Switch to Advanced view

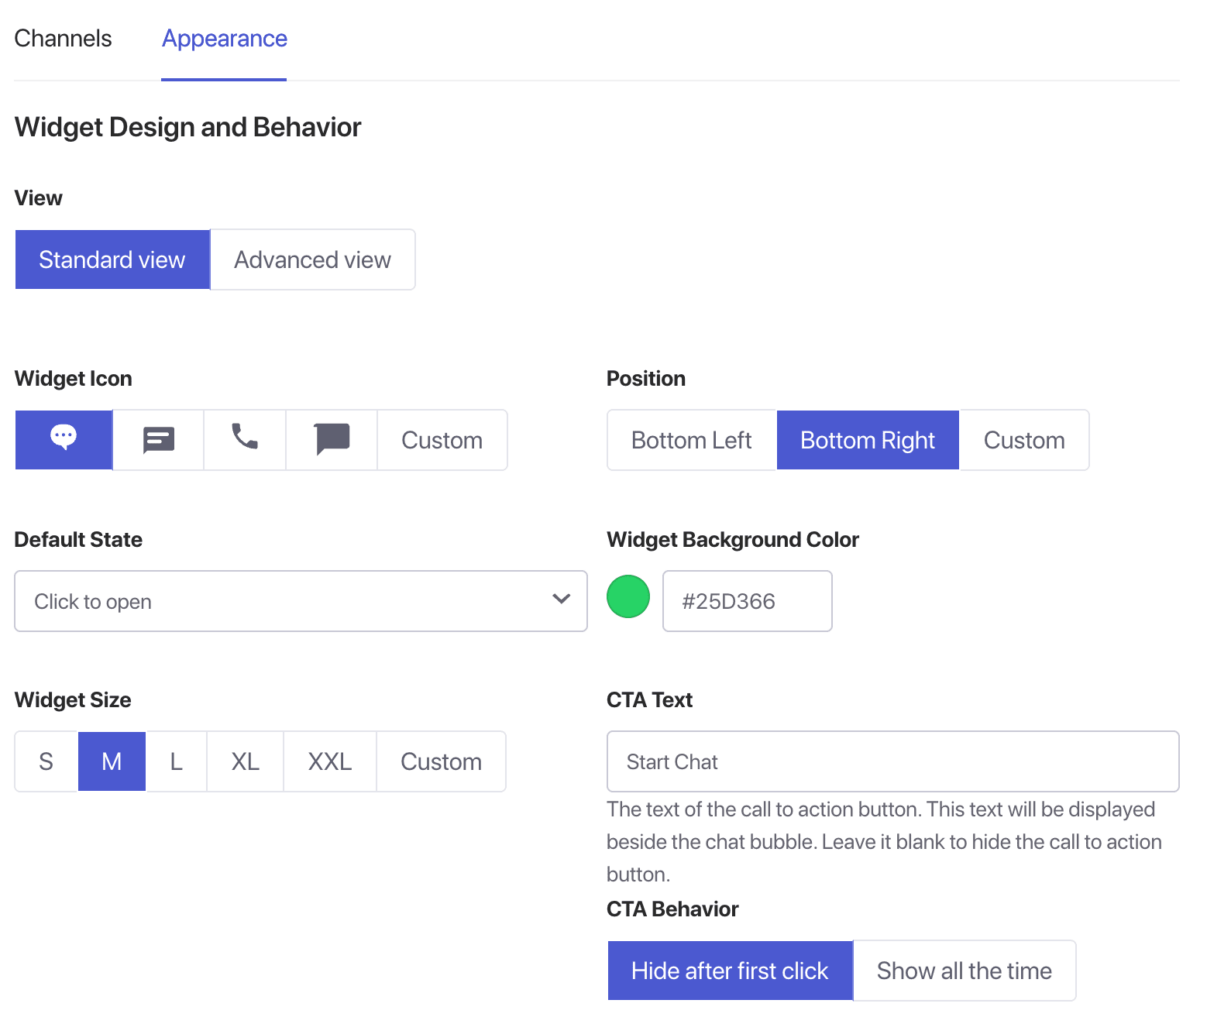pyautogui.click(x=312, y=260)
